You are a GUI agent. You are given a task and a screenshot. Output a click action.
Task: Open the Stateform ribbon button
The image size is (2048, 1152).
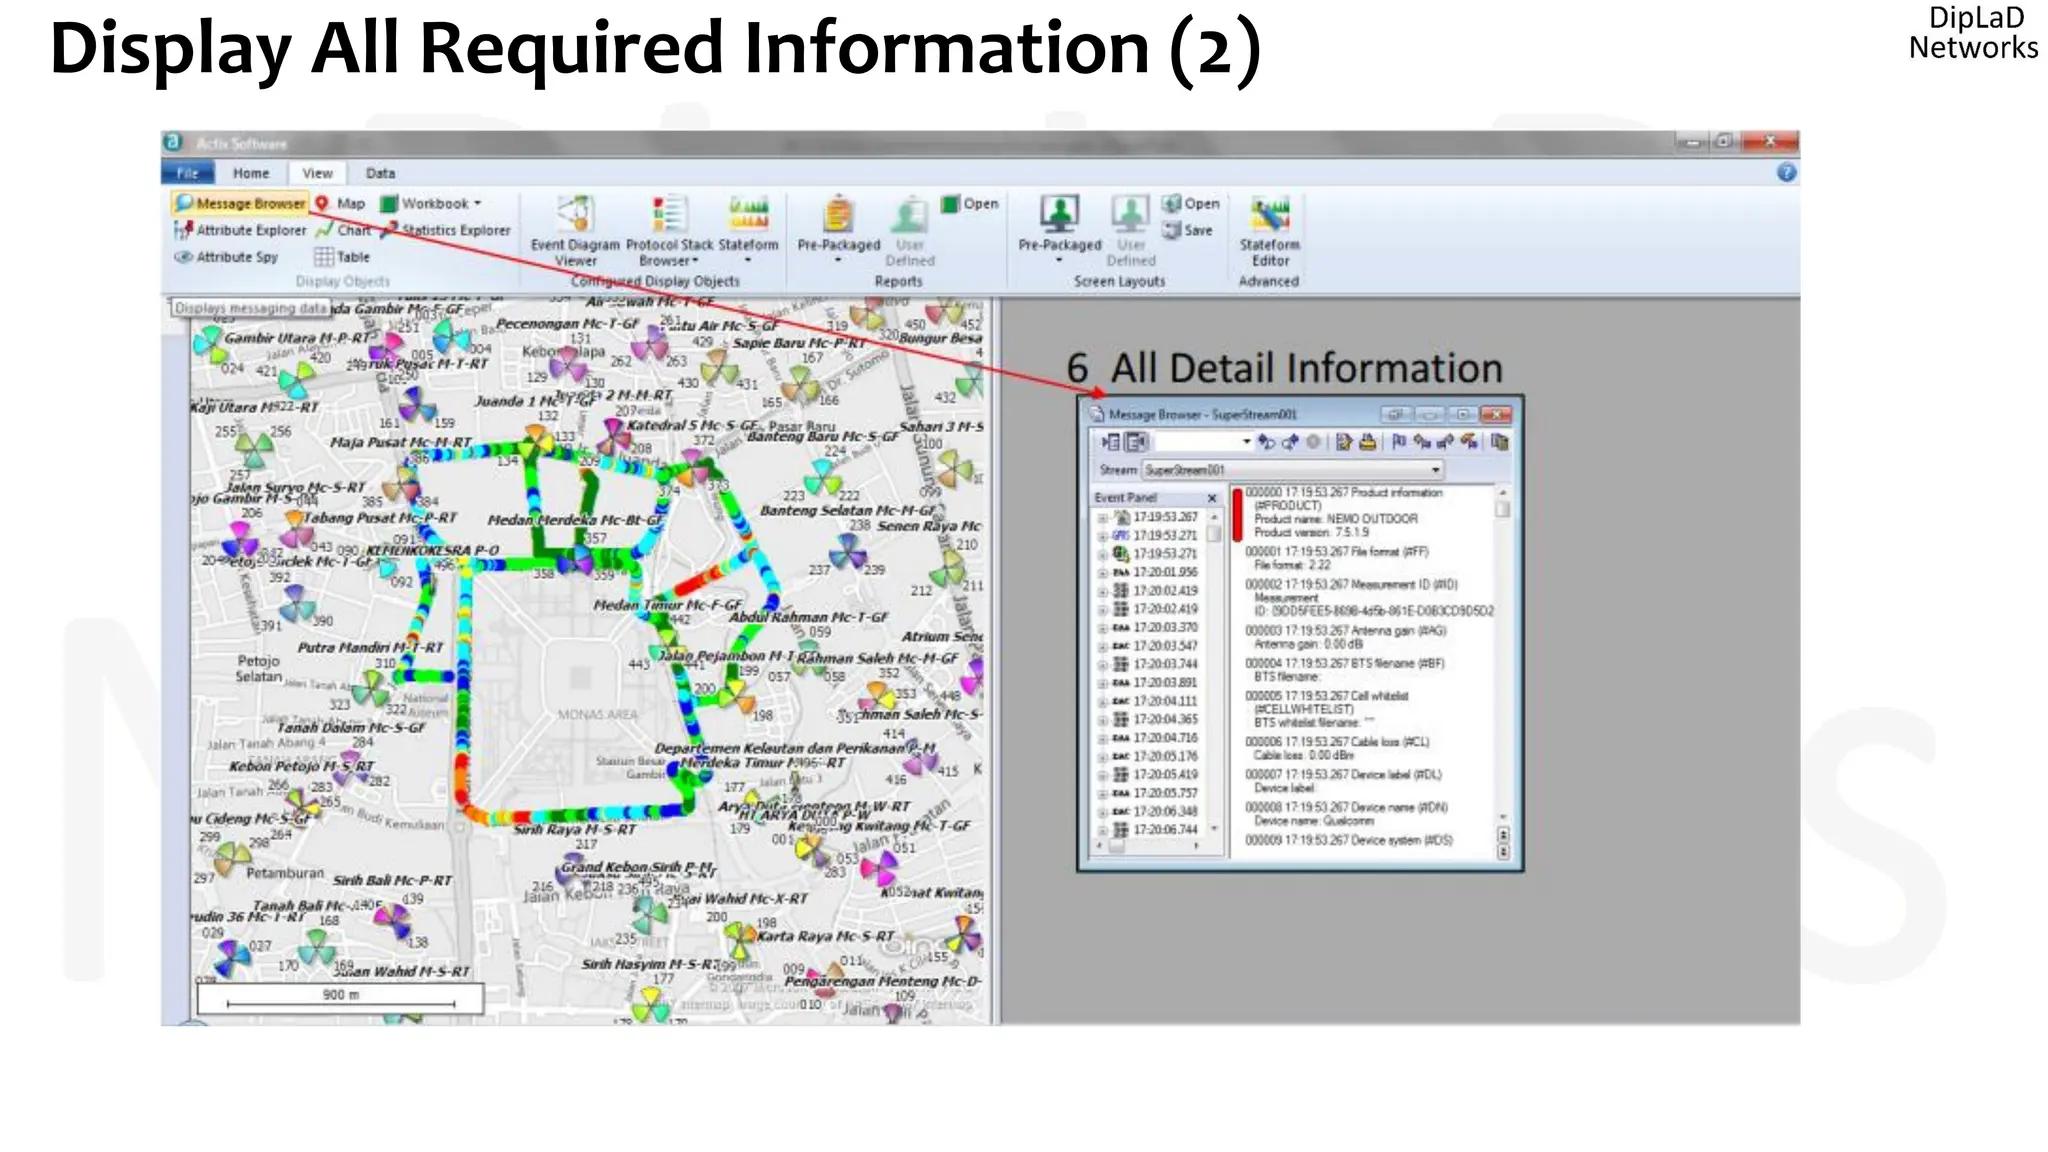point(748,231)
